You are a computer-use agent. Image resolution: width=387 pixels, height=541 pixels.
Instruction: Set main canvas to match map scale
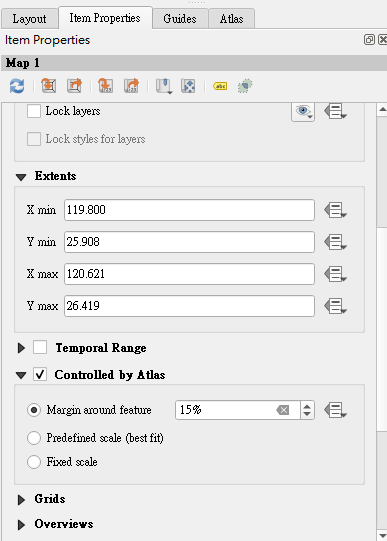coord(131,85)
